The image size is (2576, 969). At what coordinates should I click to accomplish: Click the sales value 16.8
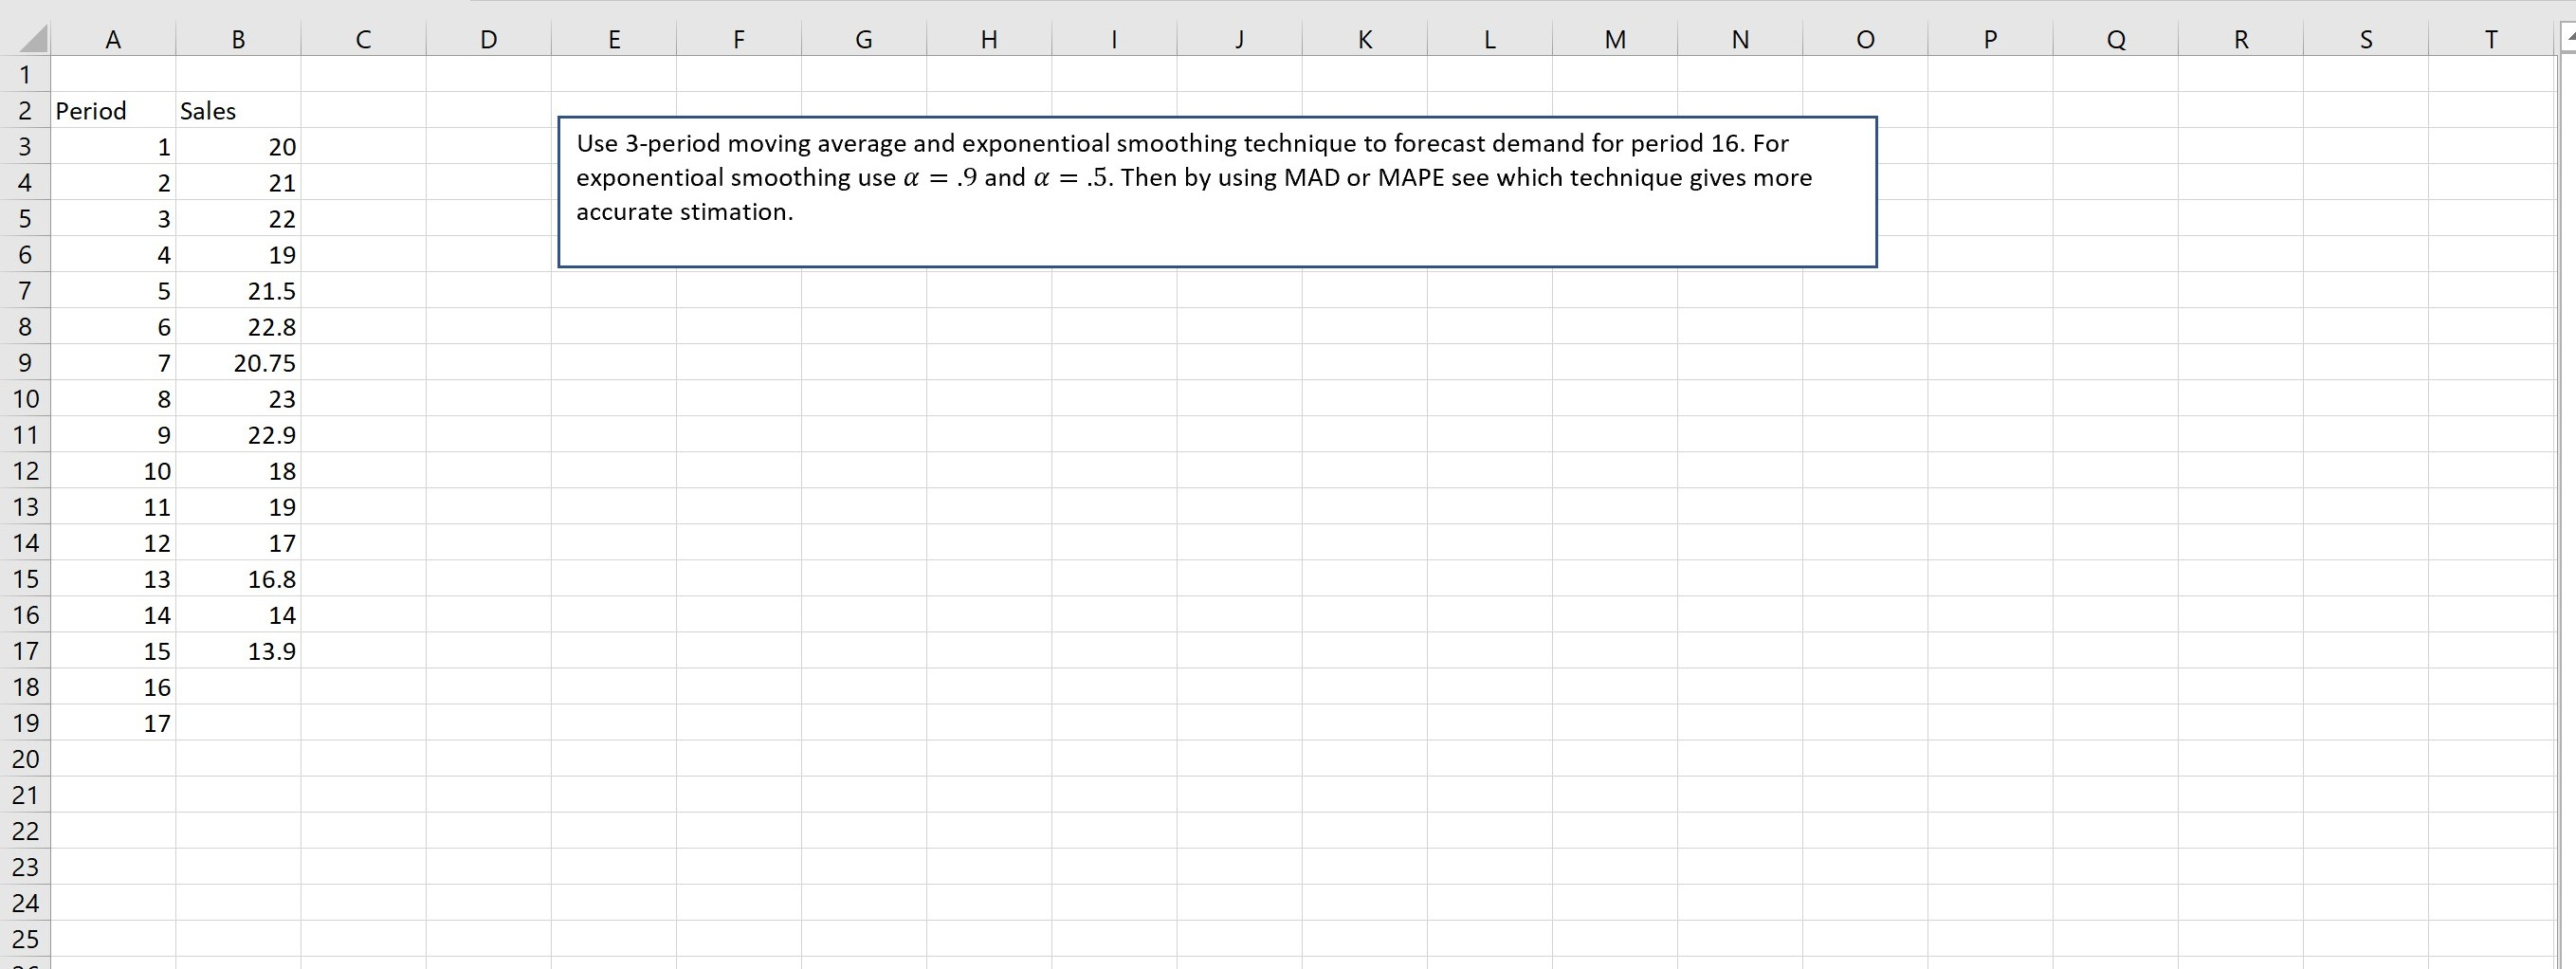[x=238, y=578]
